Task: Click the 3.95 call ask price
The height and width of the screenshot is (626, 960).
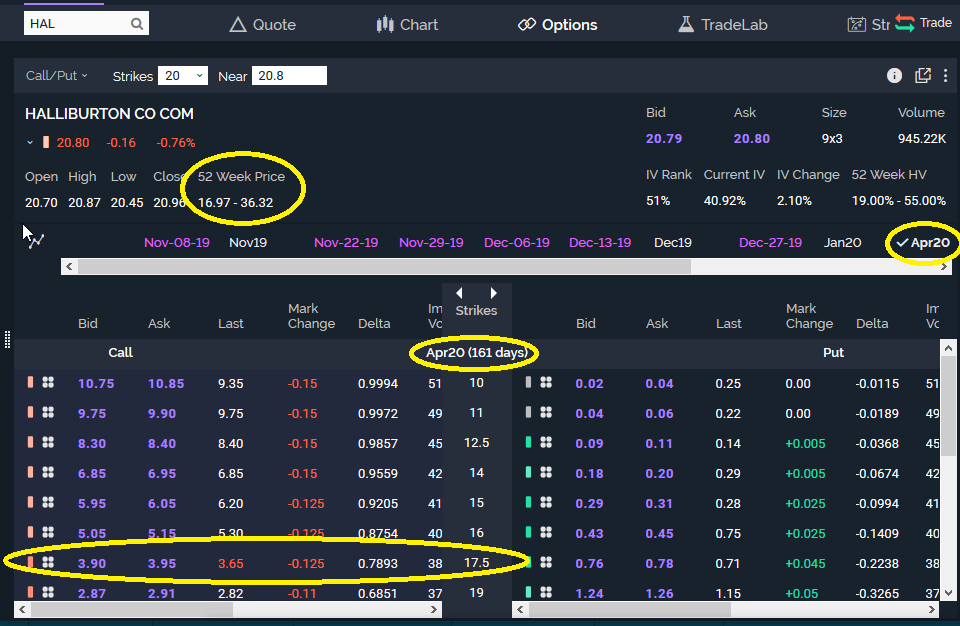Action: [x=162, y=564]
